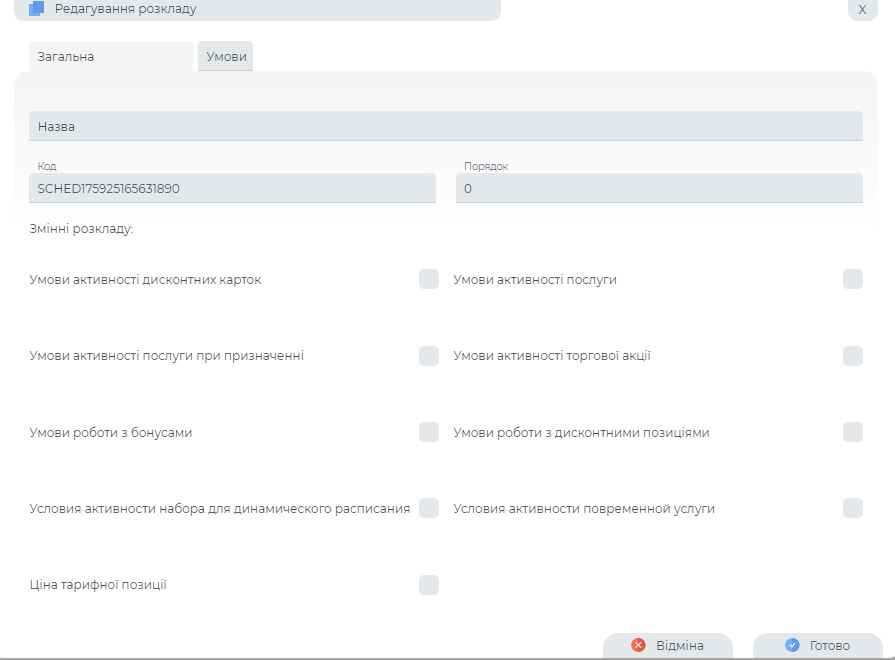Tick Умови активності торгової акції checkbox
The image size is (895, 660).
(x=853, y=356)
